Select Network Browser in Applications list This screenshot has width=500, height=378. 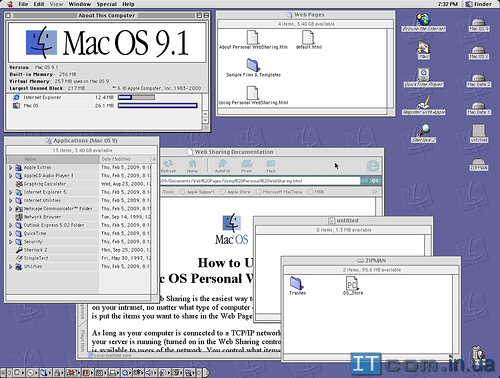coord(38,217)
